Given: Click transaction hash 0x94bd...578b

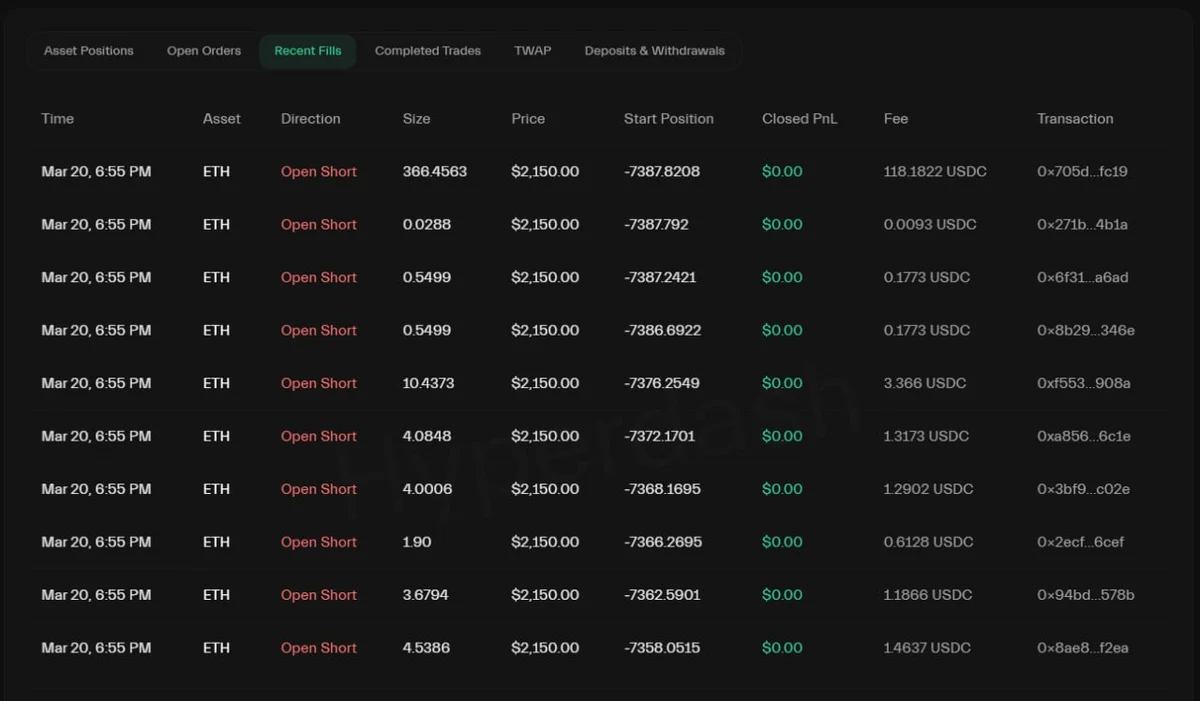Looking at the screenshot, I should tap(1085, 596).
